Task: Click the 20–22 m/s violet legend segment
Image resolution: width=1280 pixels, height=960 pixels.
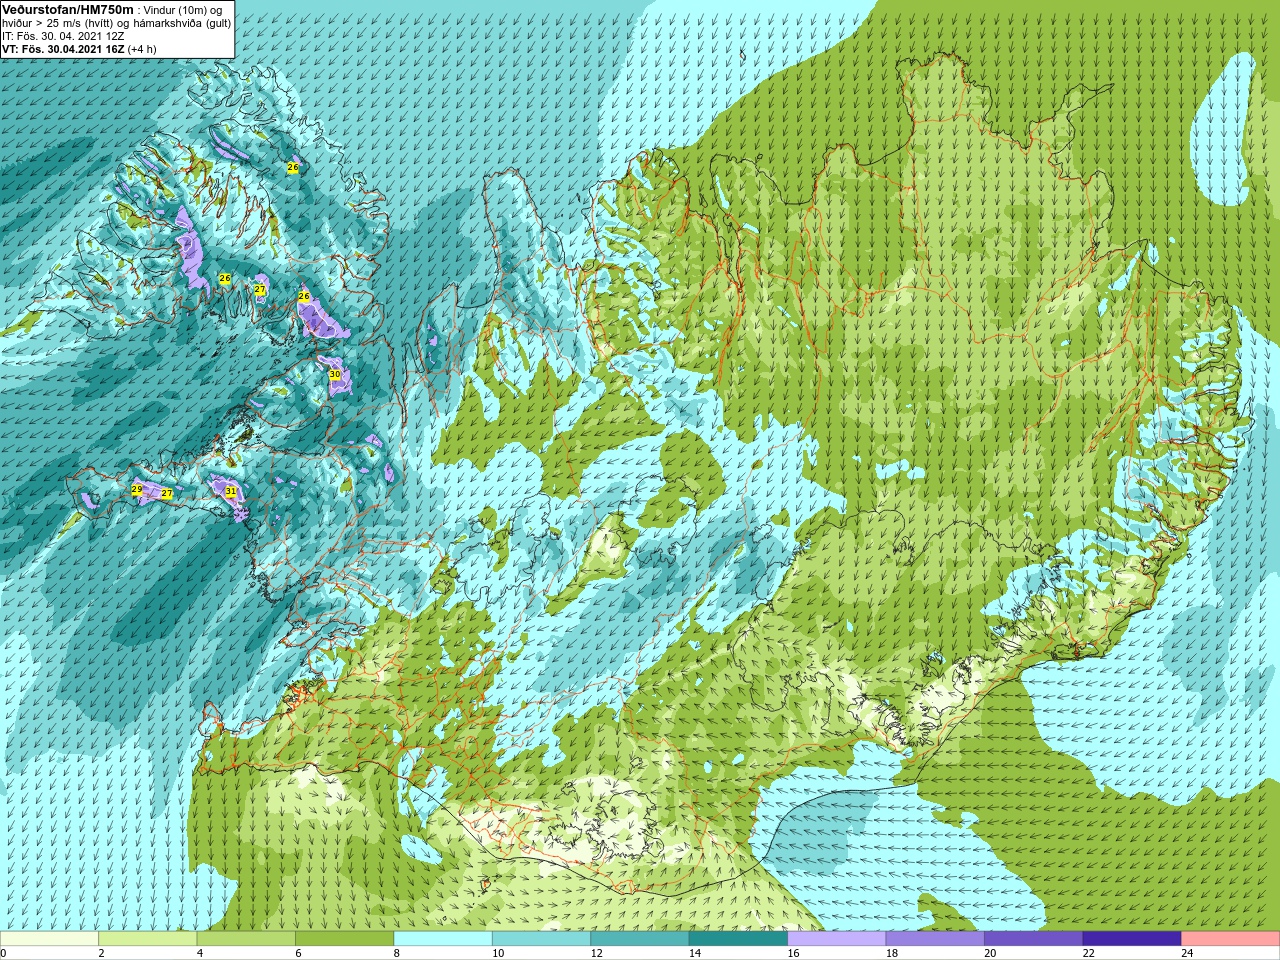Action: [1034, 939]
